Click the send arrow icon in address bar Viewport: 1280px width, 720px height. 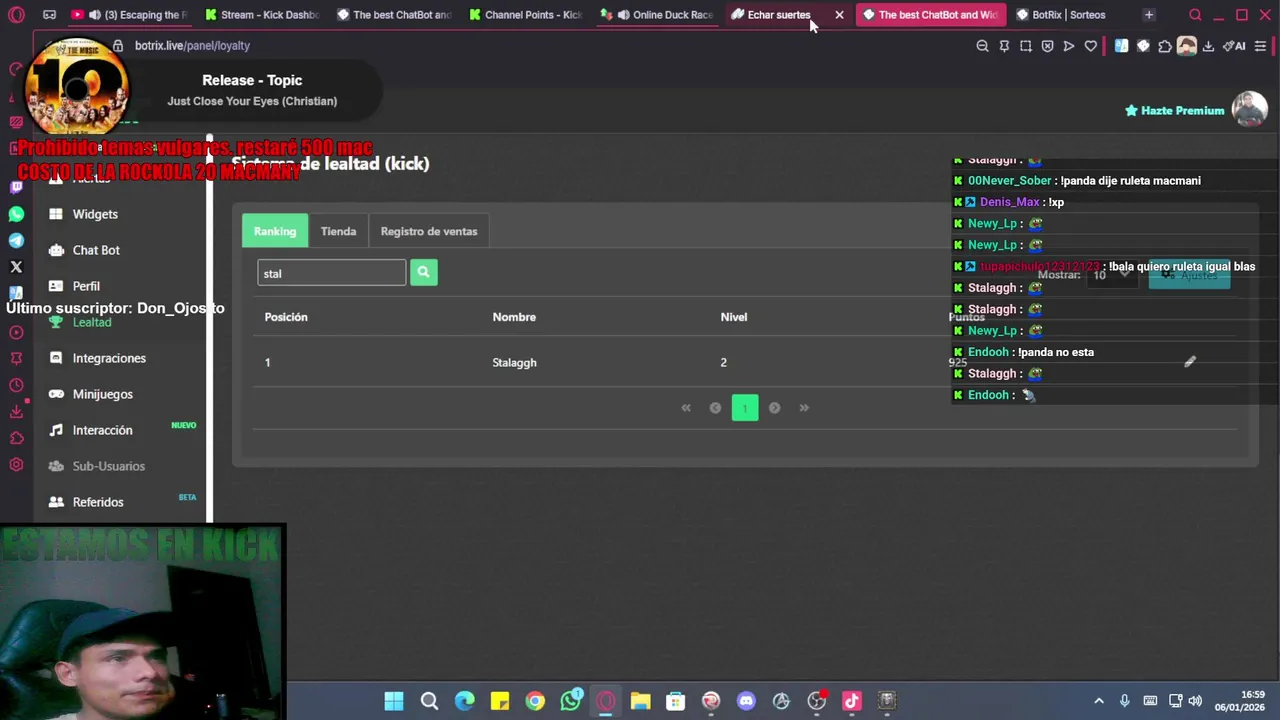[x=1069, y=46]
